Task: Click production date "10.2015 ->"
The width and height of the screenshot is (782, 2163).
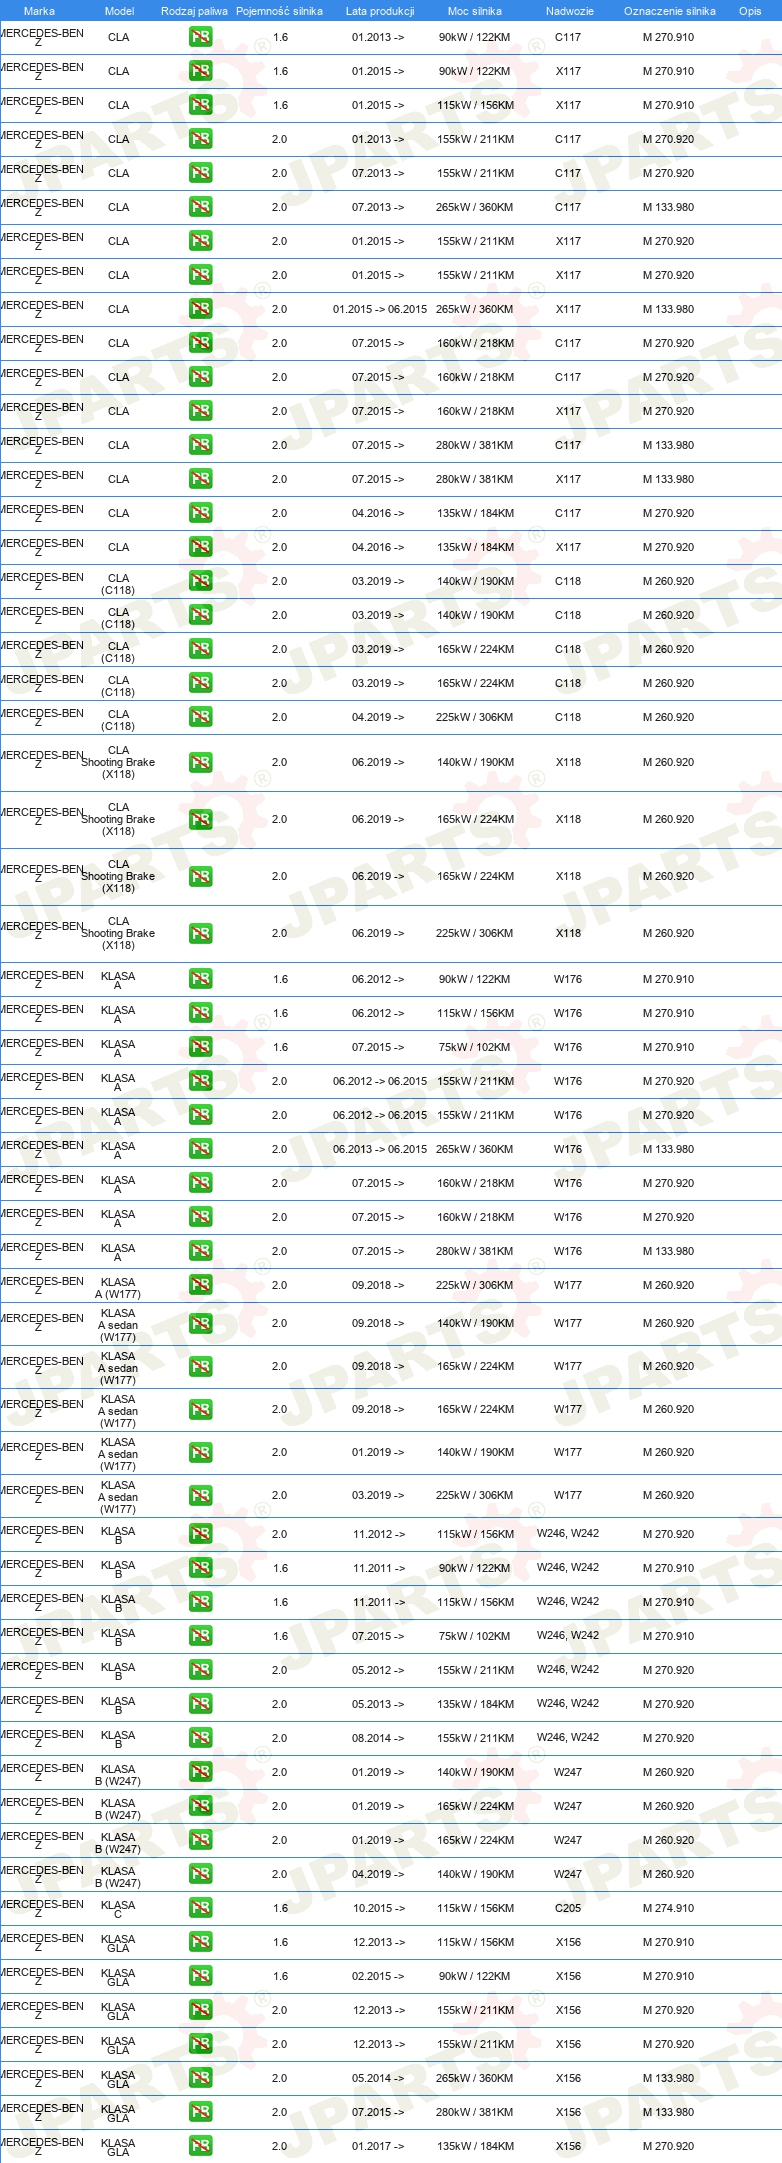Action: [379, 1908]
